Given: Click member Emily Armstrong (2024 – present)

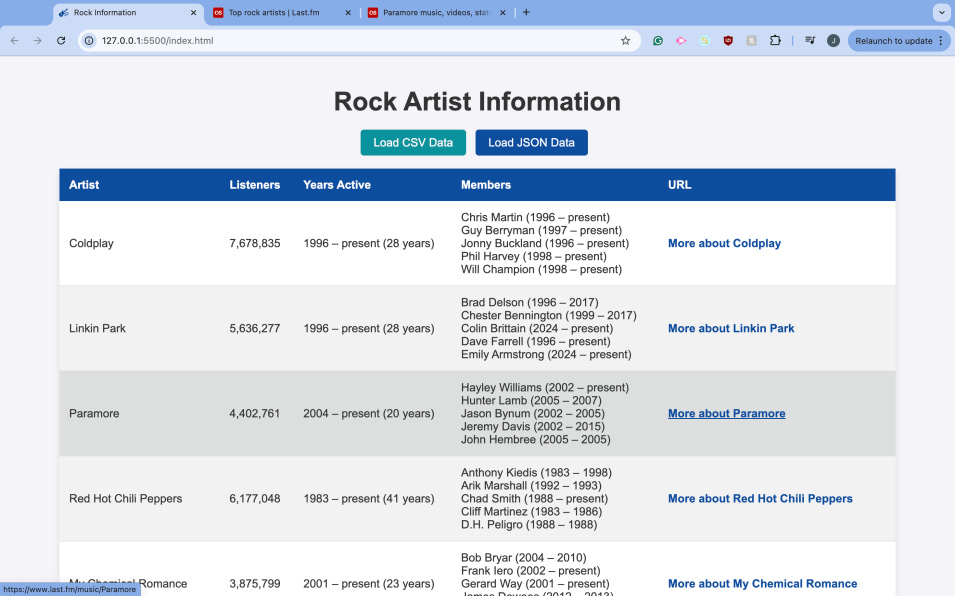Looking at the screenshot, I should point(546,354).
